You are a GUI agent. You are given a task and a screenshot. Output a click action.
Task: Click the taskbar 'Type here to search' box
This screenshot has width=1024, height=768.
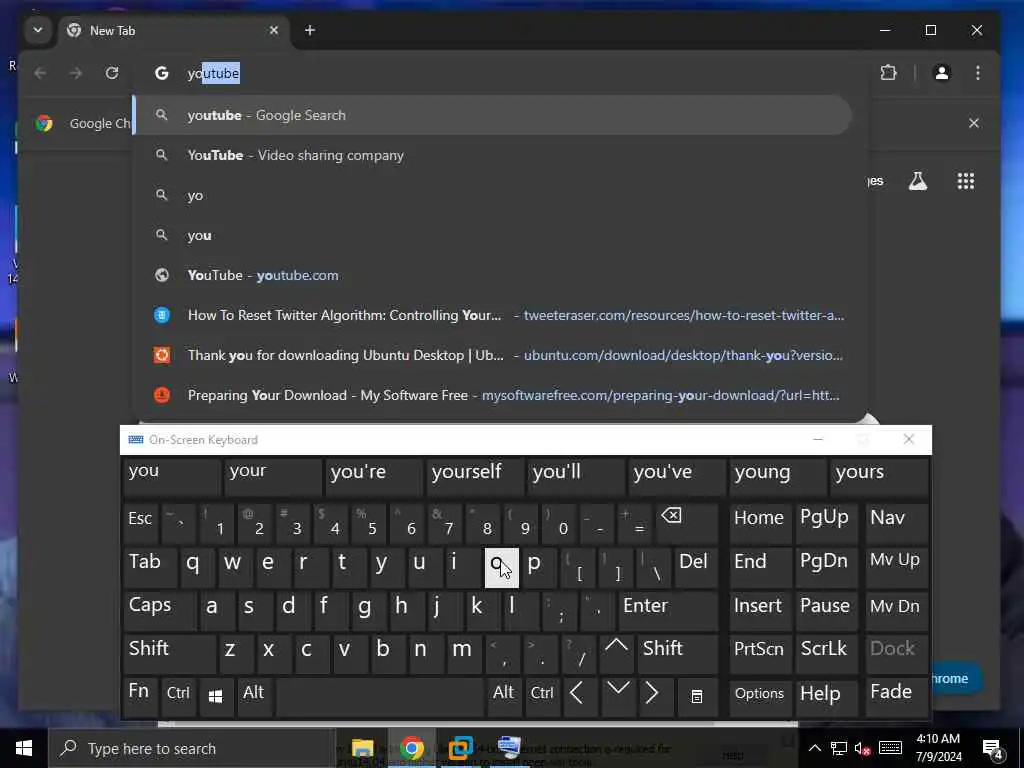point(193,748)
